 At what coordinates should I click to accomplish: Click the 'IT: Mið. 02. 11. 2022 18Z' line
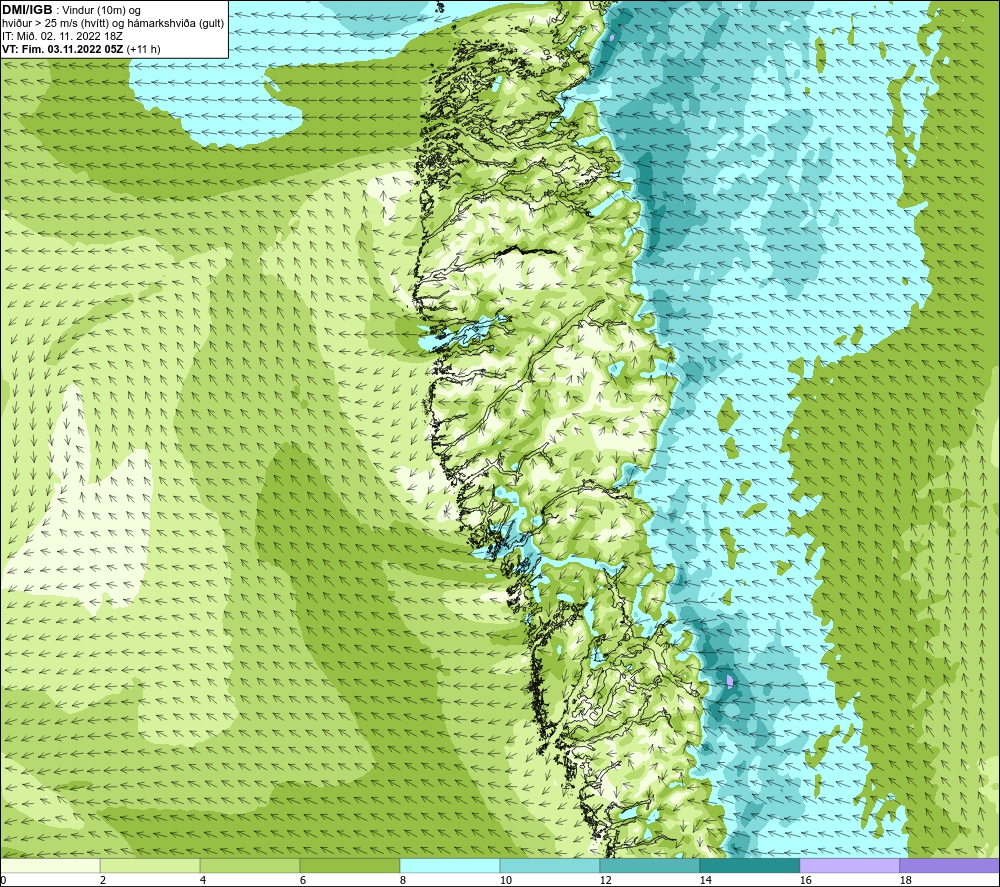tap(62, 36)
